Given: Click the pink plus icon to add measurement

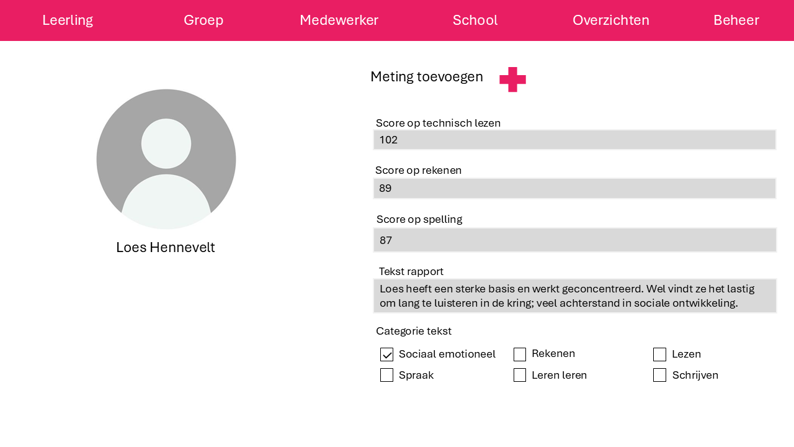Looking at the screenshot, I should coord(512,79).
